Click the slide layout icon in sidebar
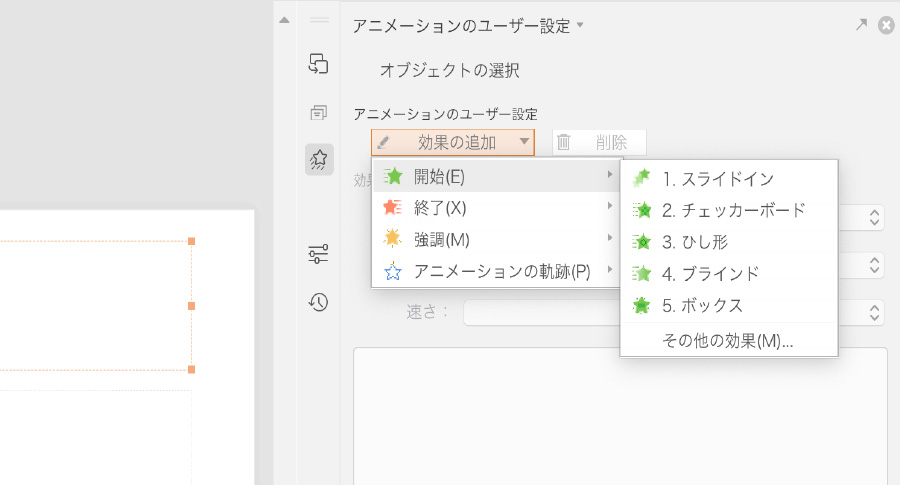900x485 pixels. pos(319,112)
